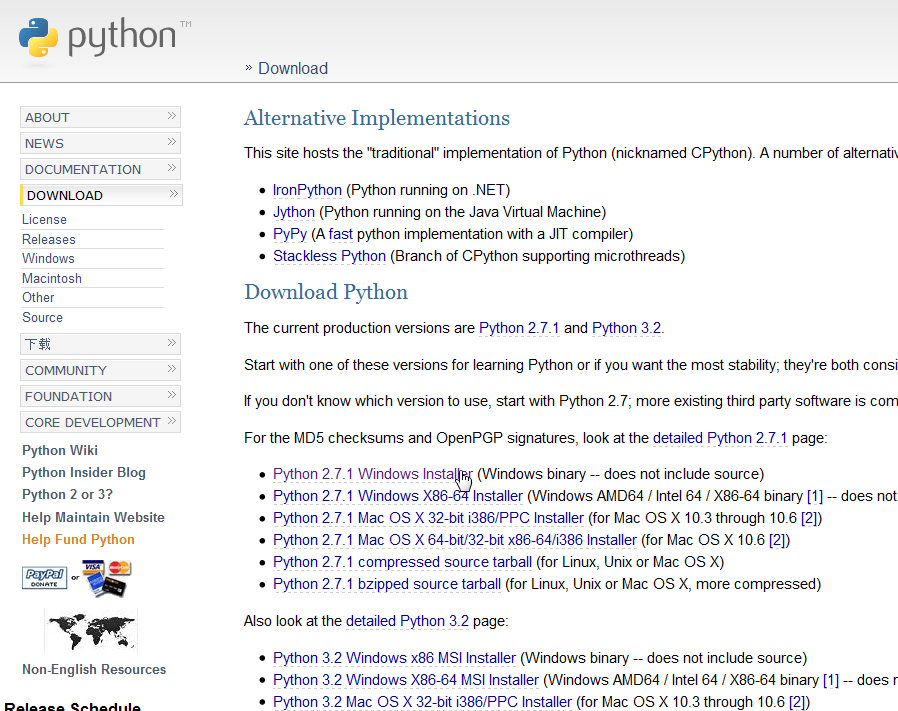
Task: Follow the Jython link
Action: 294,212
